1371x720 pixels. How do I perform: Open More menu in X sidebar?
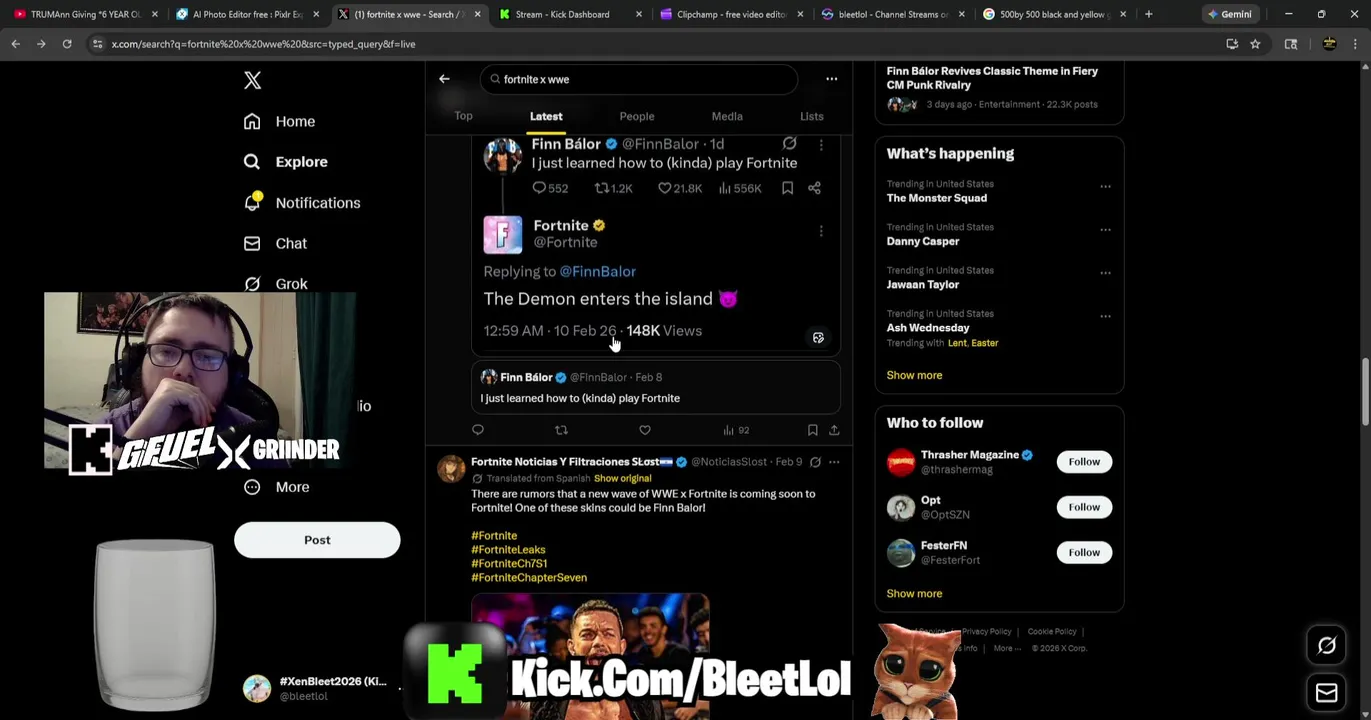pyautogui.click(x=277, y=487)
